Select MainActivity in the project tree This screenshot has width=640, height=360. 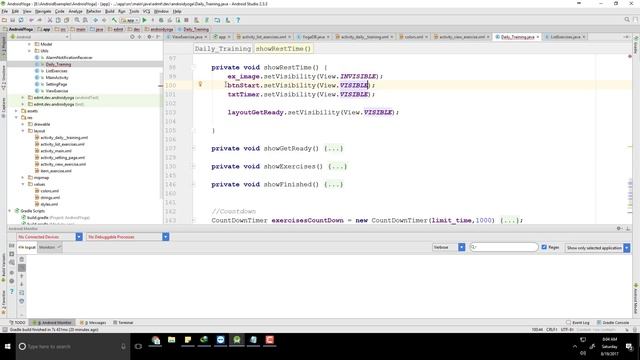pos(57,78)
